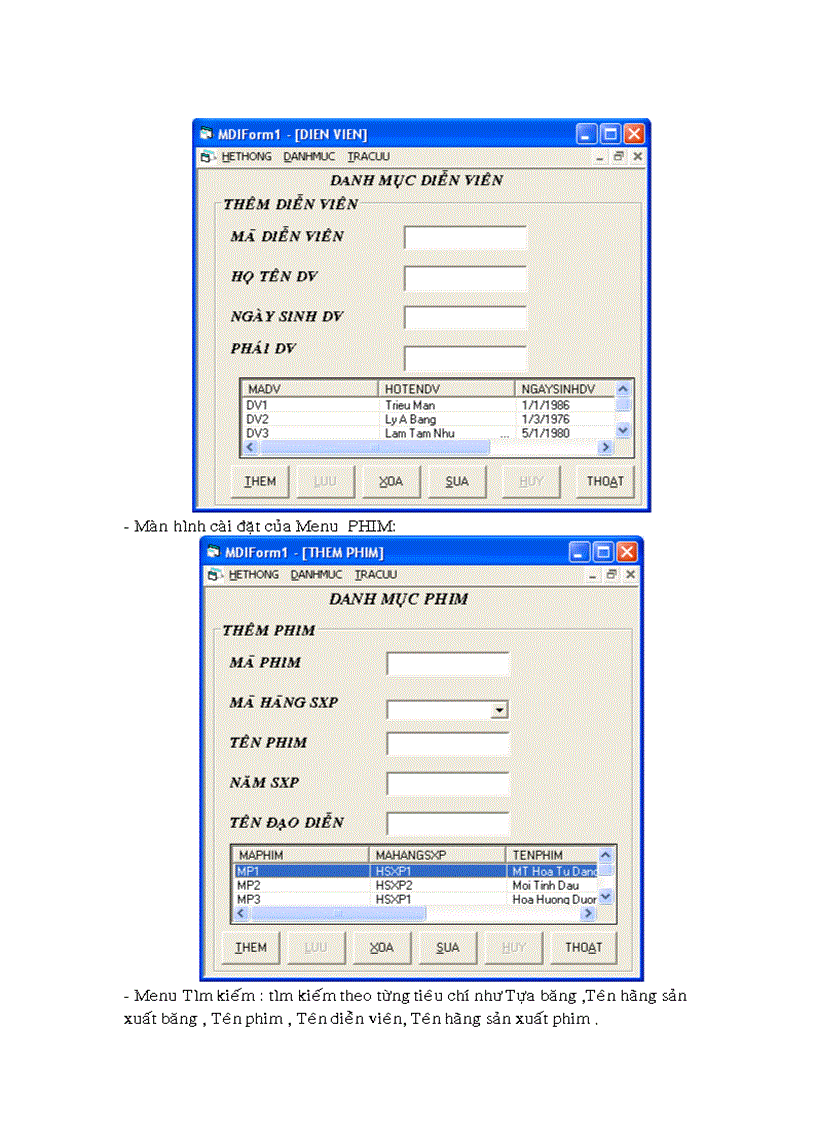Open the MÃ HÃNG SXP combo box dropdown
This screenshot has height=1123, width=816.
499,710
